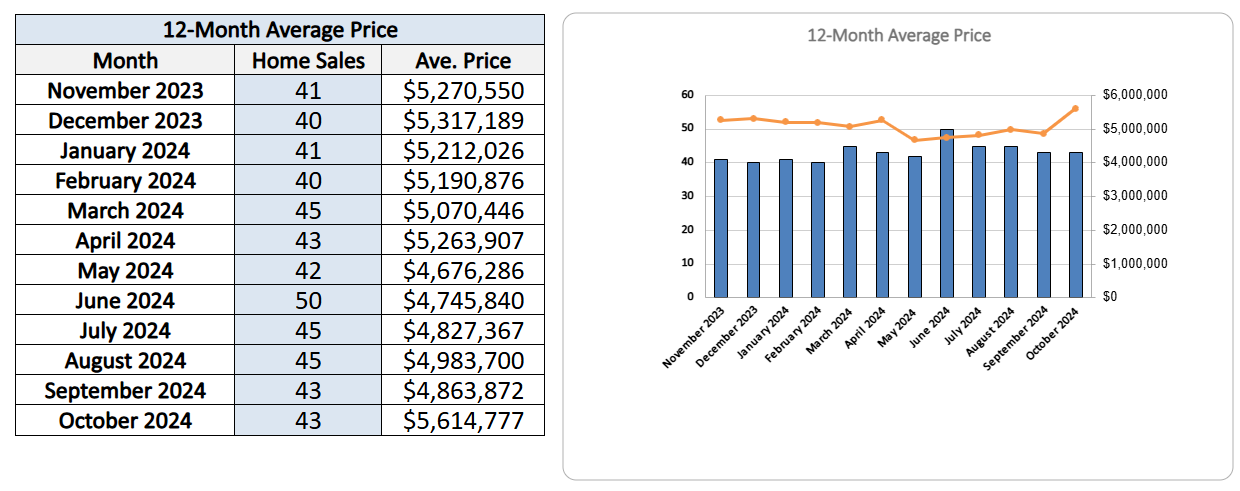
Task: Click the "March 2024" table cell
Action: [125, 210]
